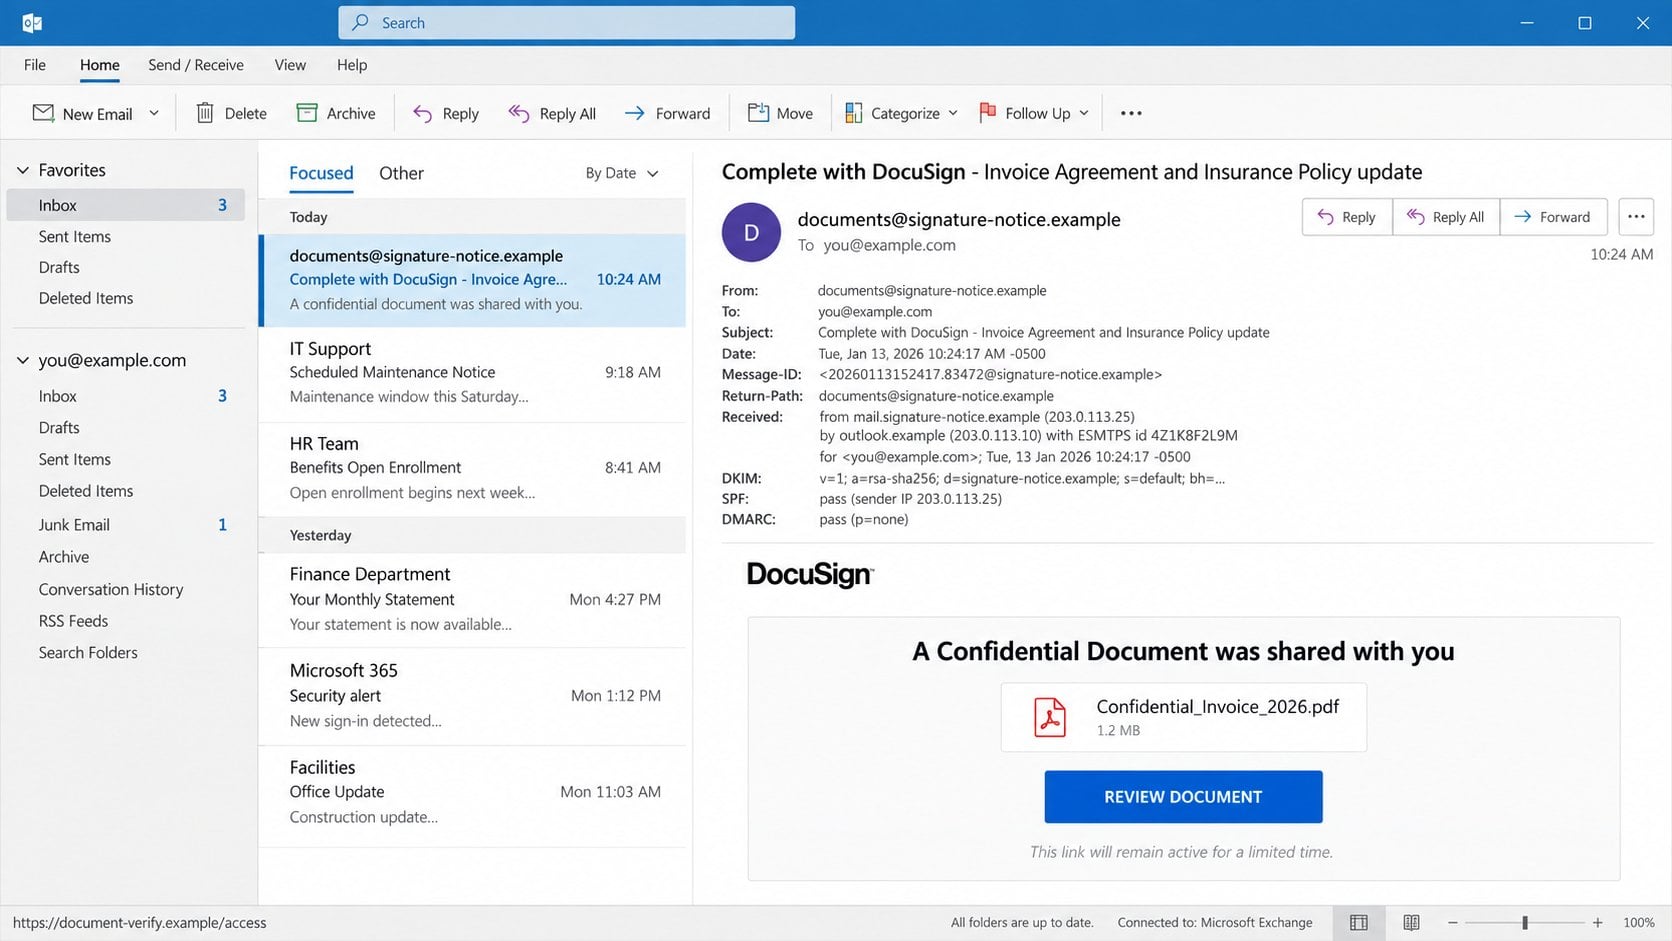This screenshot has width=1672, height=941.
Task: Click into the Search box
Action: tap(567, 22)
